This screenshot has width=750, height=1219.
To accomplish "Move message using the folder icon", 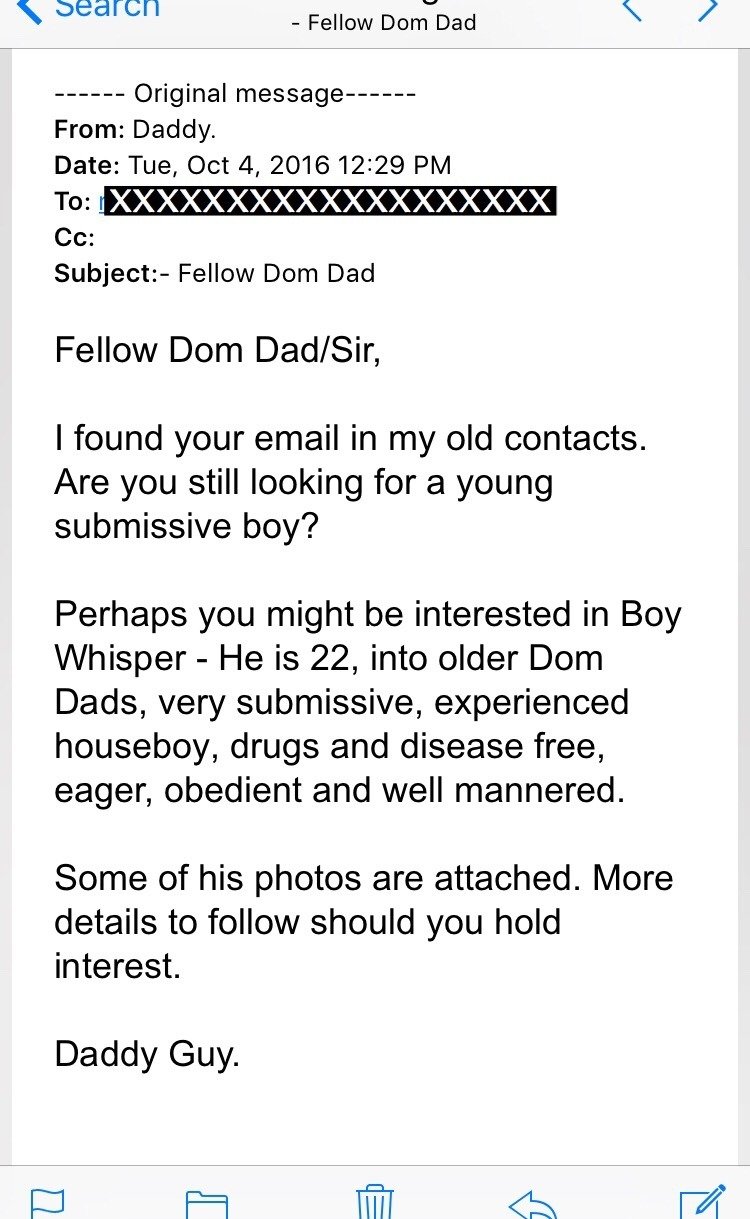I will tap(207, 1201).
